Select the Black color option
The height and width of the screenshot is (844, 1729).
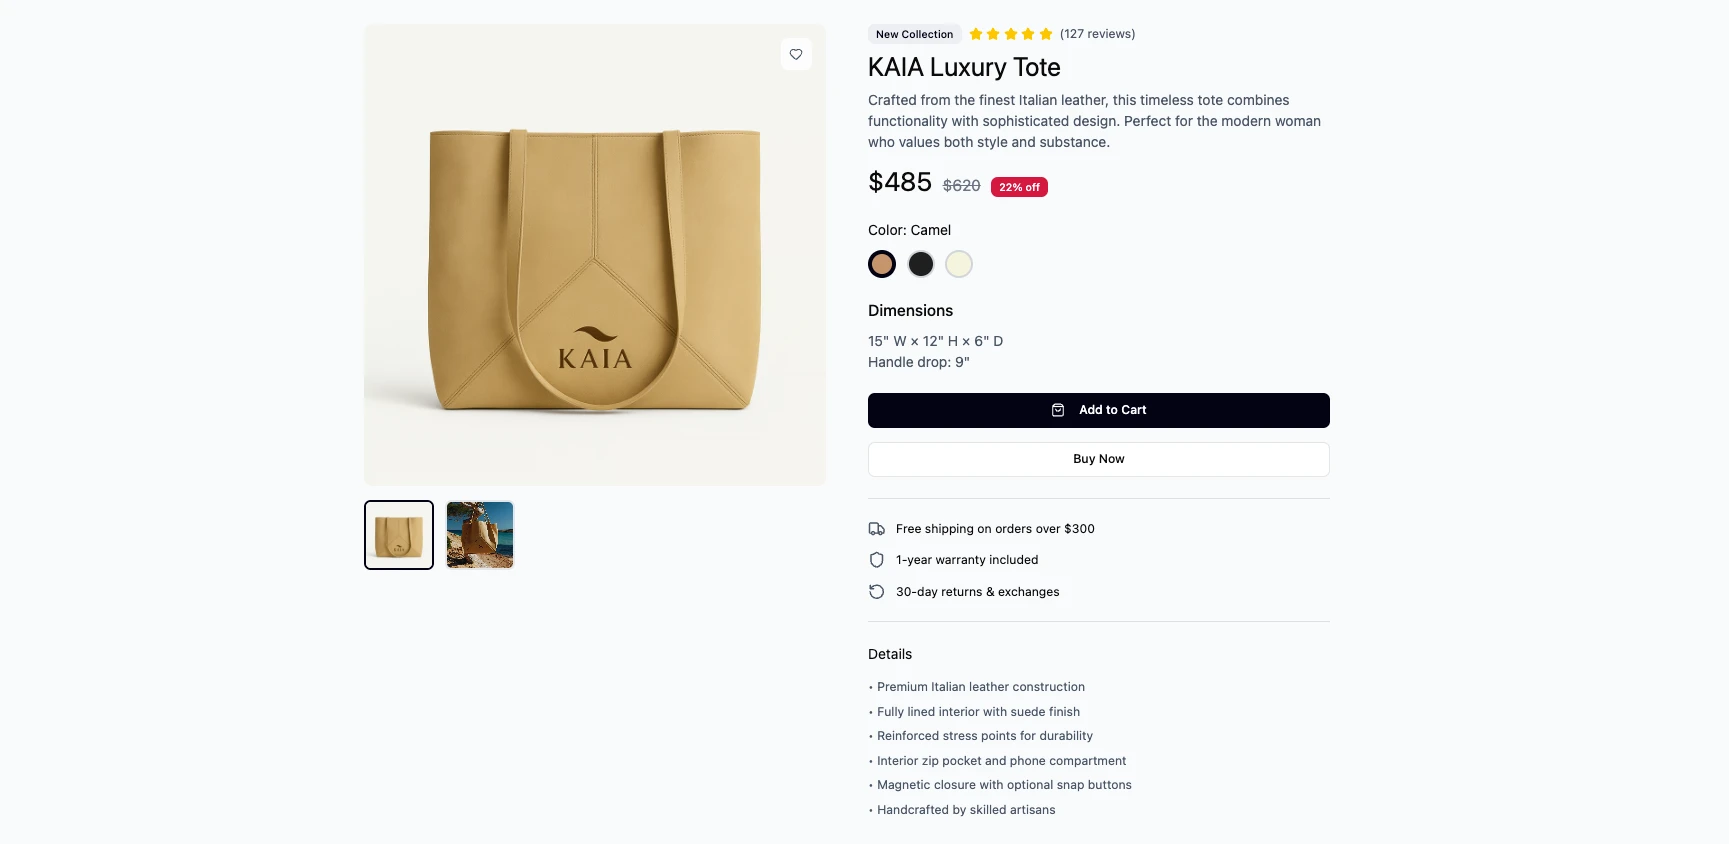click(920, 264)
